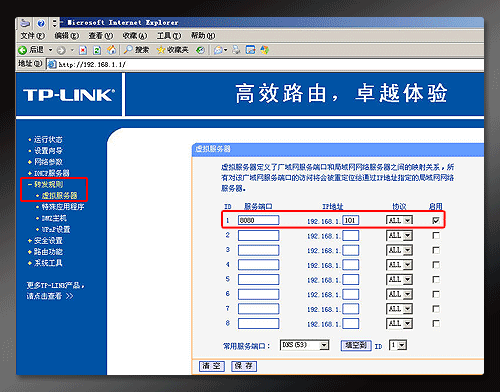This screenshot has width=500, height=392.
Task: Click the TP-LINK logo
Action: coord(69,95)
